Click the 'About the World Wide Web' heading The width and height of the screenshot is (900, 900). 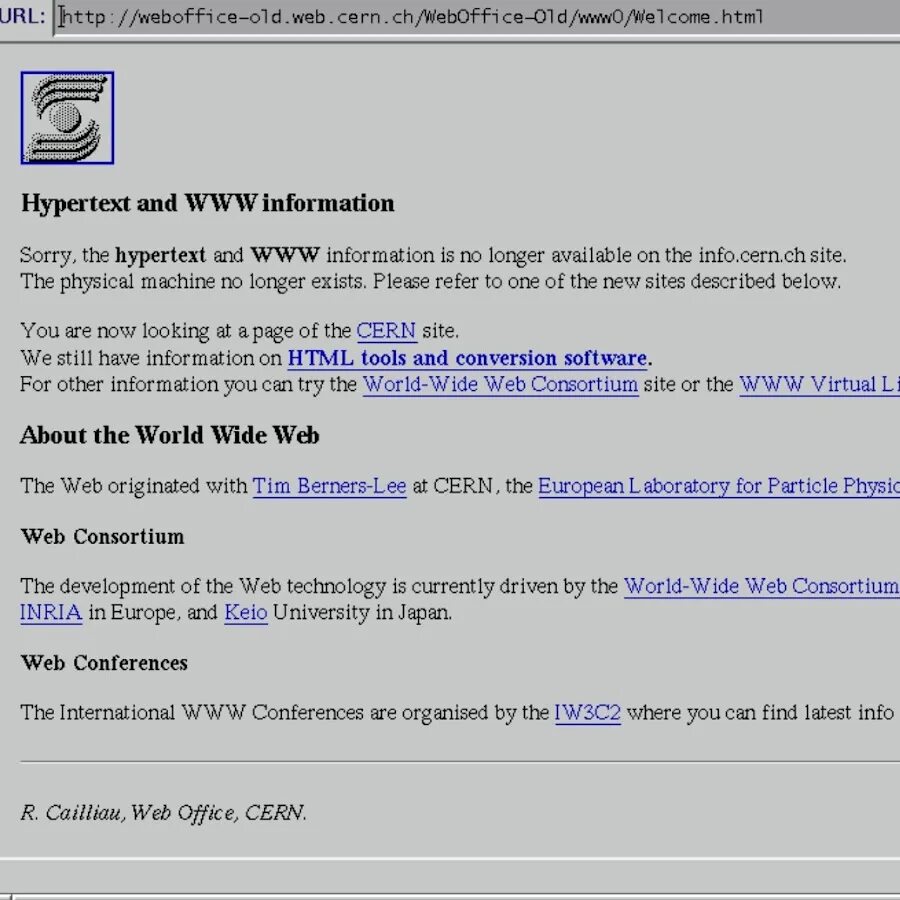point(170,435)
